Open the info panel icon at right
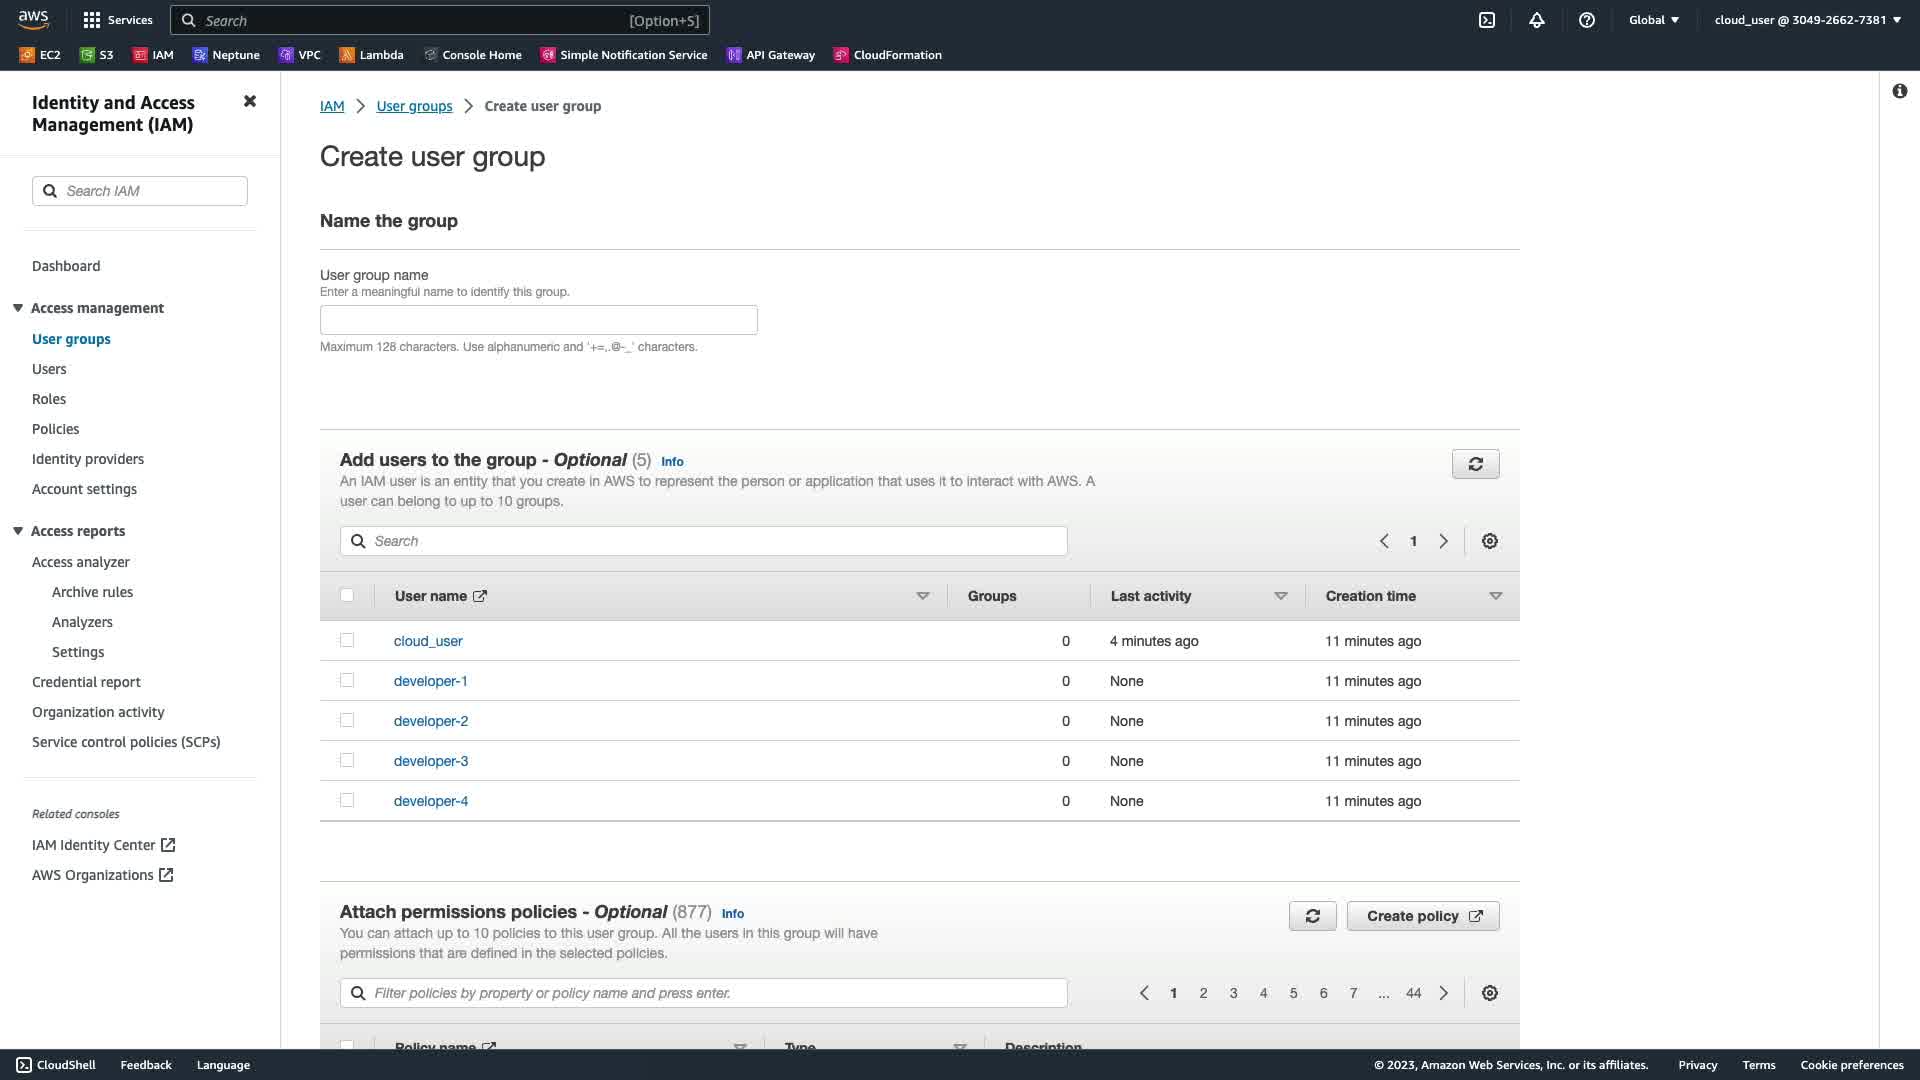This screenshot has height=1080, width=1920. point(1900,91)
